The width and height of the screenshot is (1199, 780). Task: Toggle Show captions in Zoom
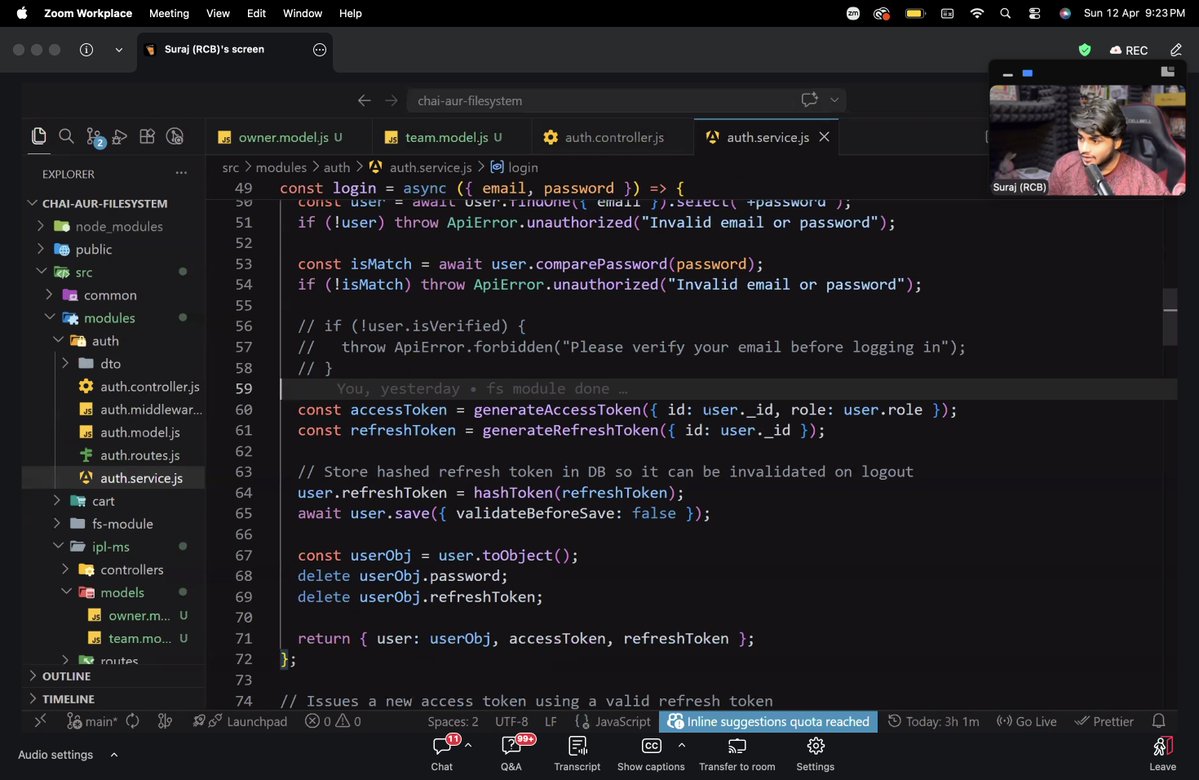pos(651,753)
